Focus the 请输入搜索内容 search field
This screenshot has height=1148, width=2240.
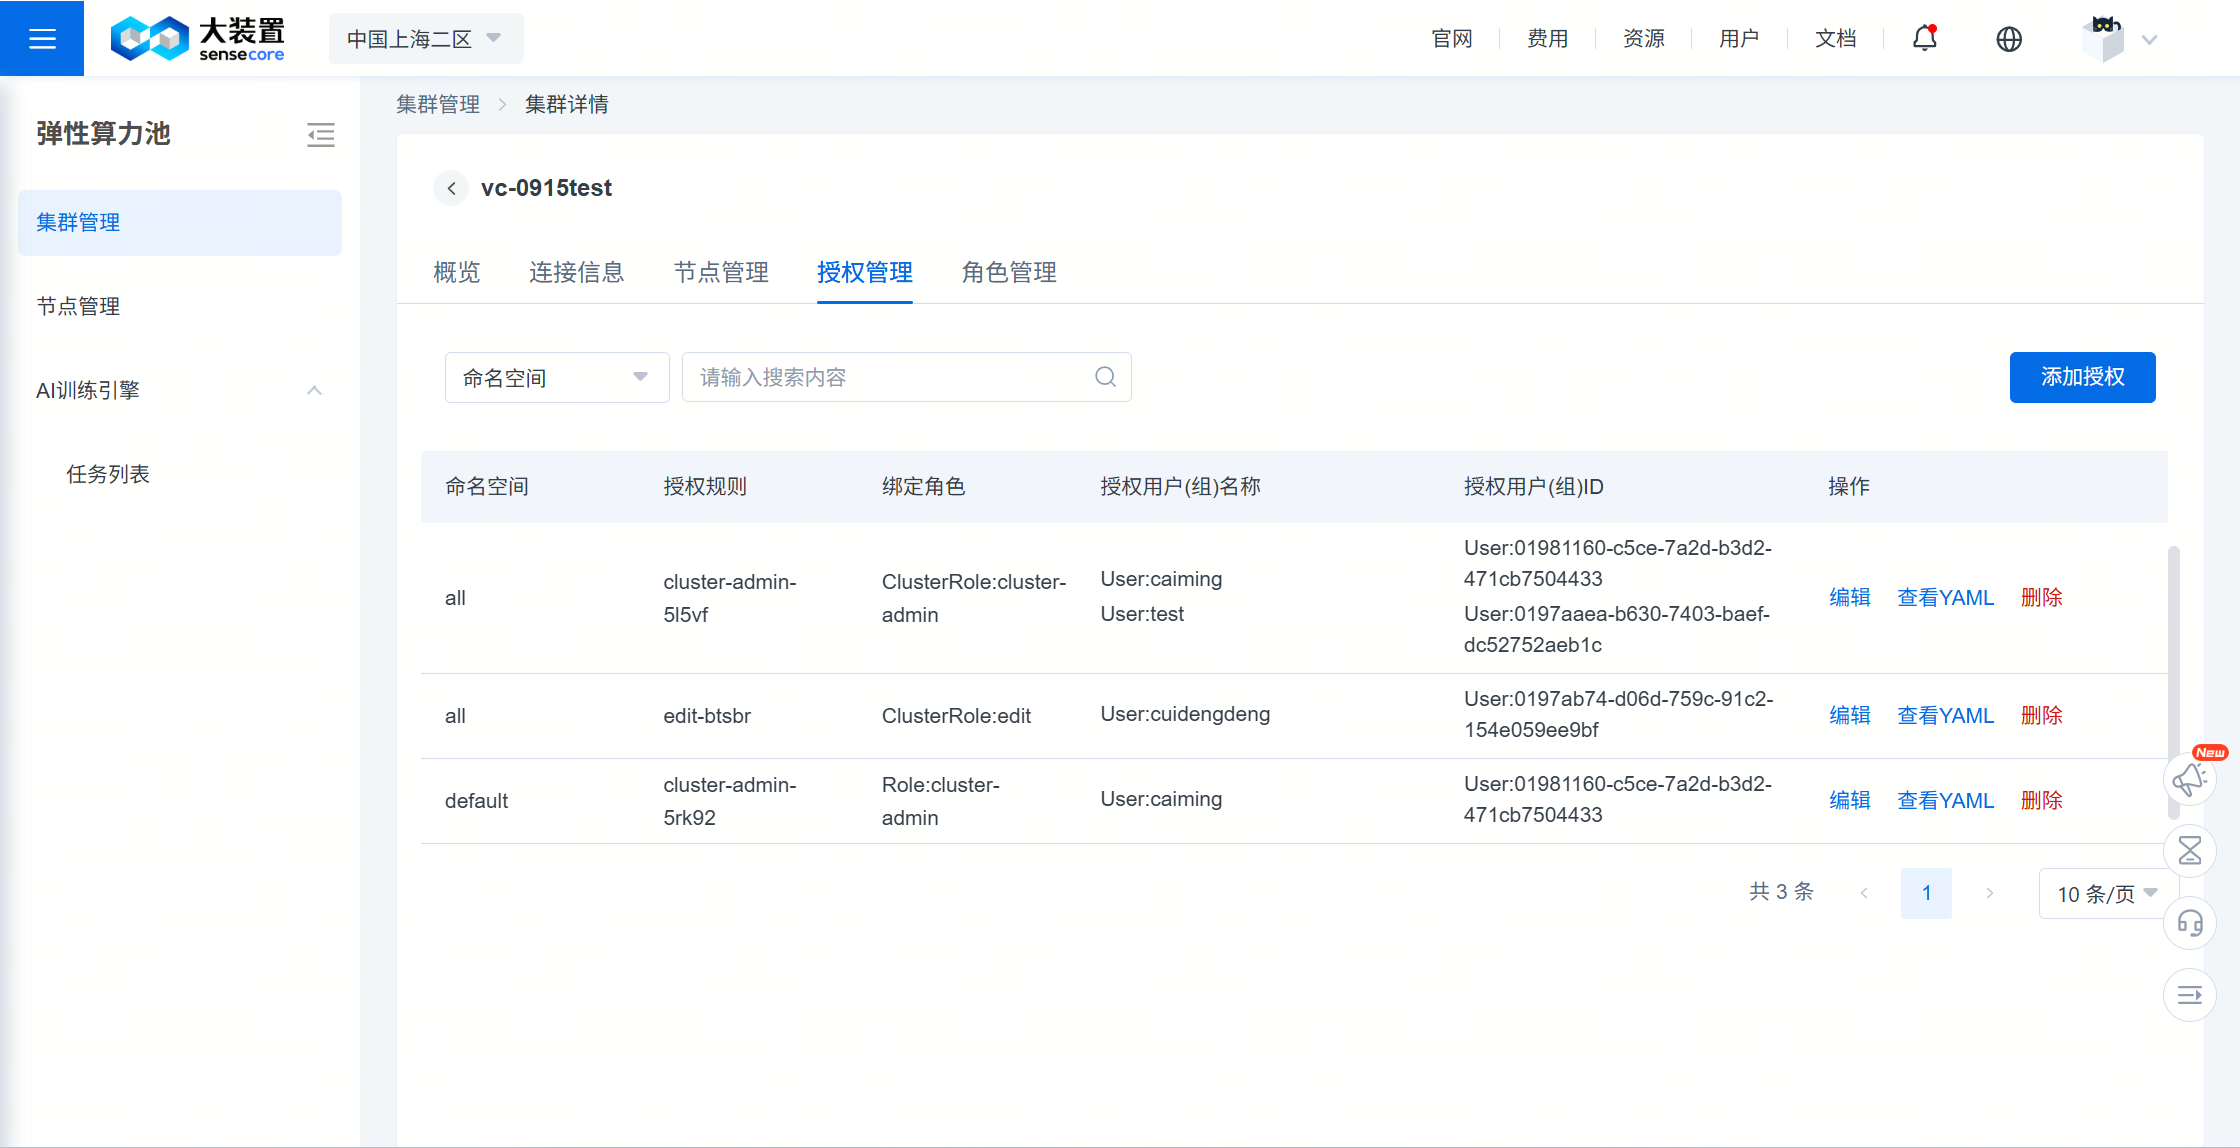pos(890,377)
